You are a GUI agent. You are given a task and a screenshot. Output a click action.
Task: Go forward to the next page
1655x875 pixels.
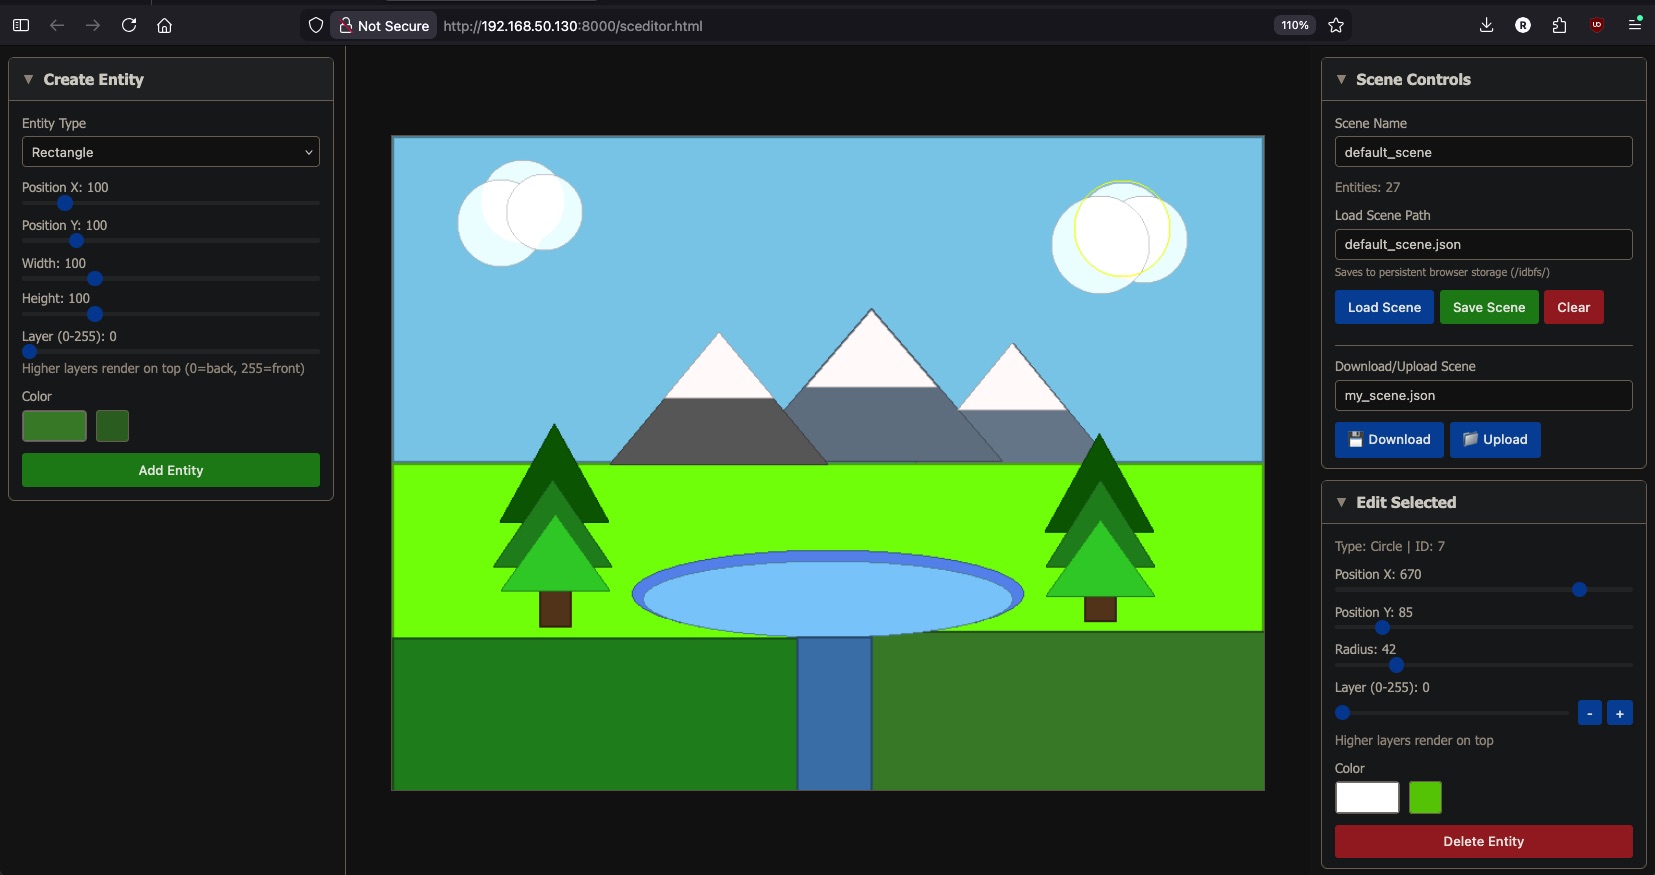tap(93, 25)
